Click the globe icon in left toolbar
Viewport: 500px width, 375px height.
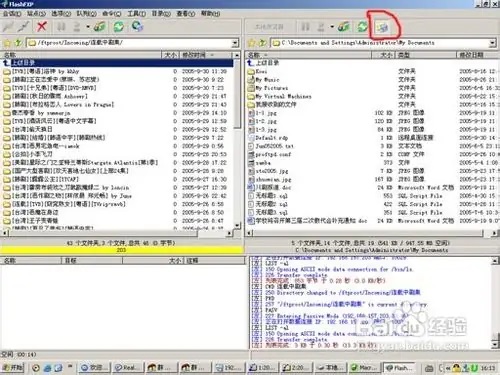coord(137,26)
